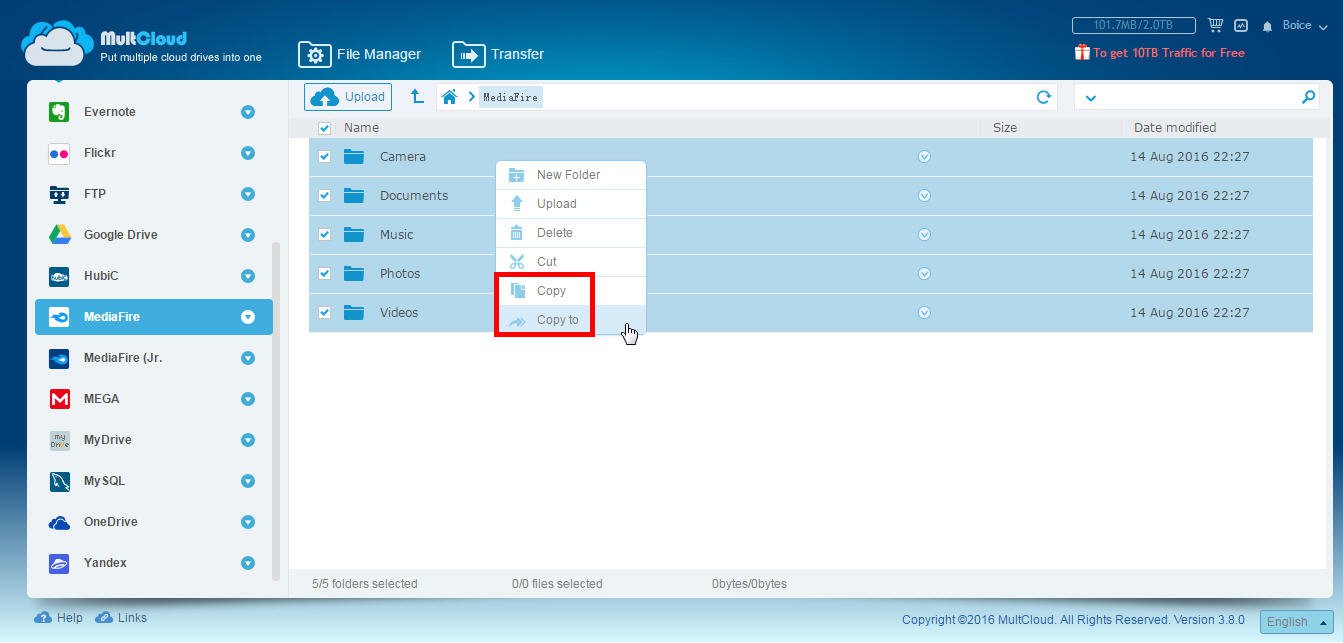Choose Copy in the context menu
This screenshot has height=643, width=1343.
click(x=571, y=291)
